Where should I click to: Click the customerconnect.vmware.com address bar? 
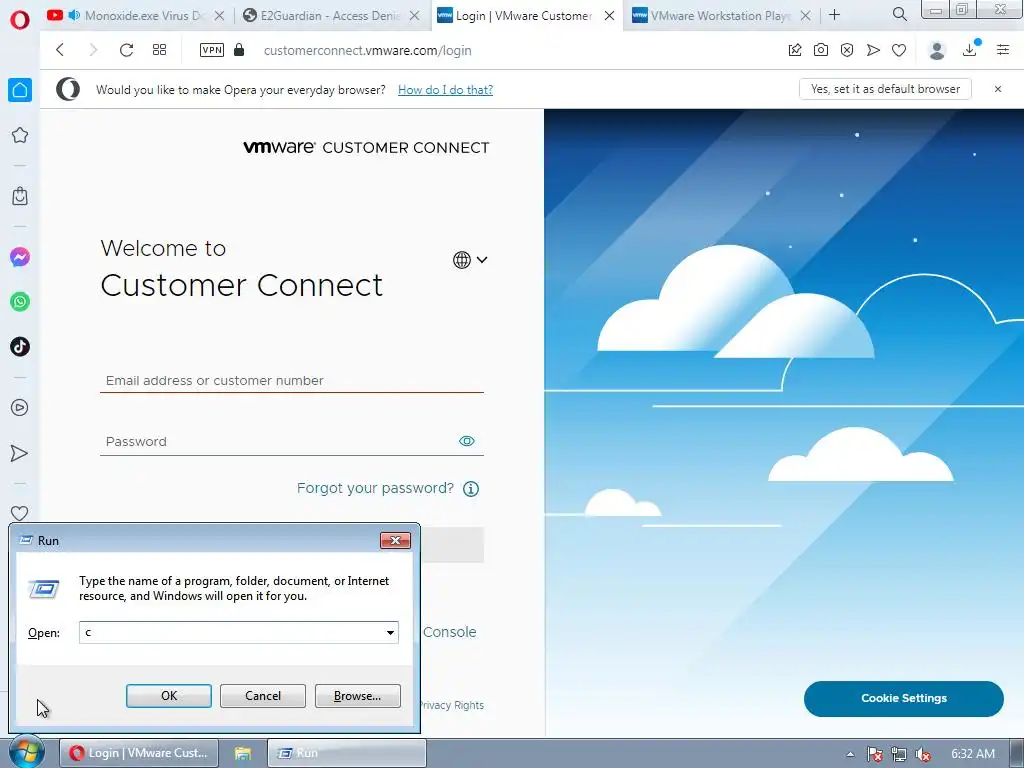coord(367,50)
